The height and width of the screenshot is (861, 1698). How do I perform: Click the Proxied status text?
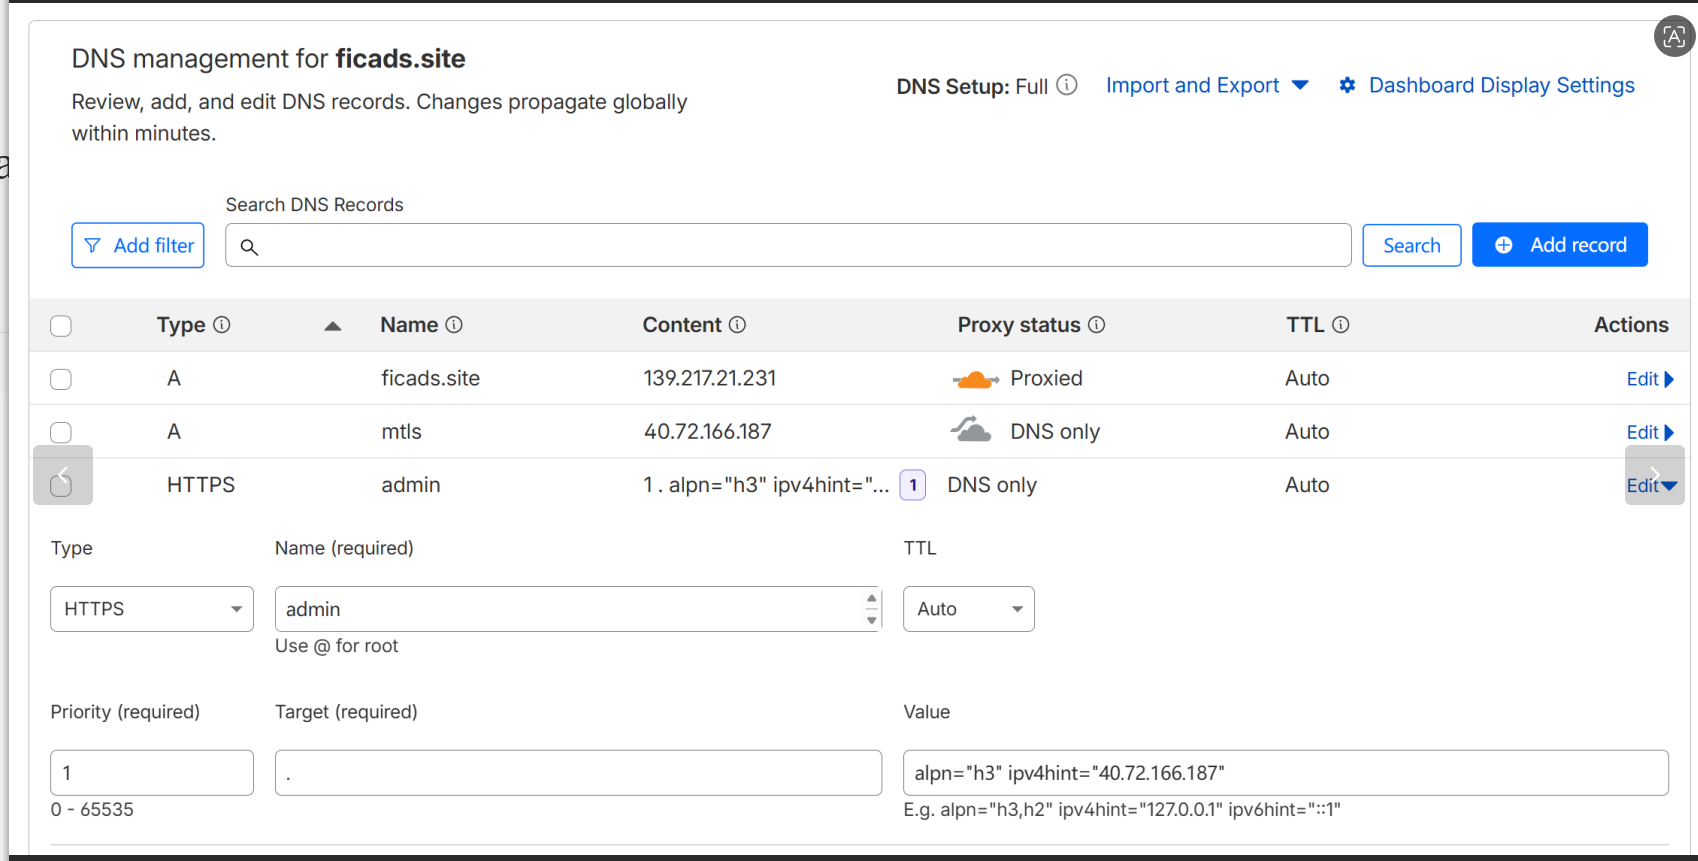click(x=1047, y=378)
